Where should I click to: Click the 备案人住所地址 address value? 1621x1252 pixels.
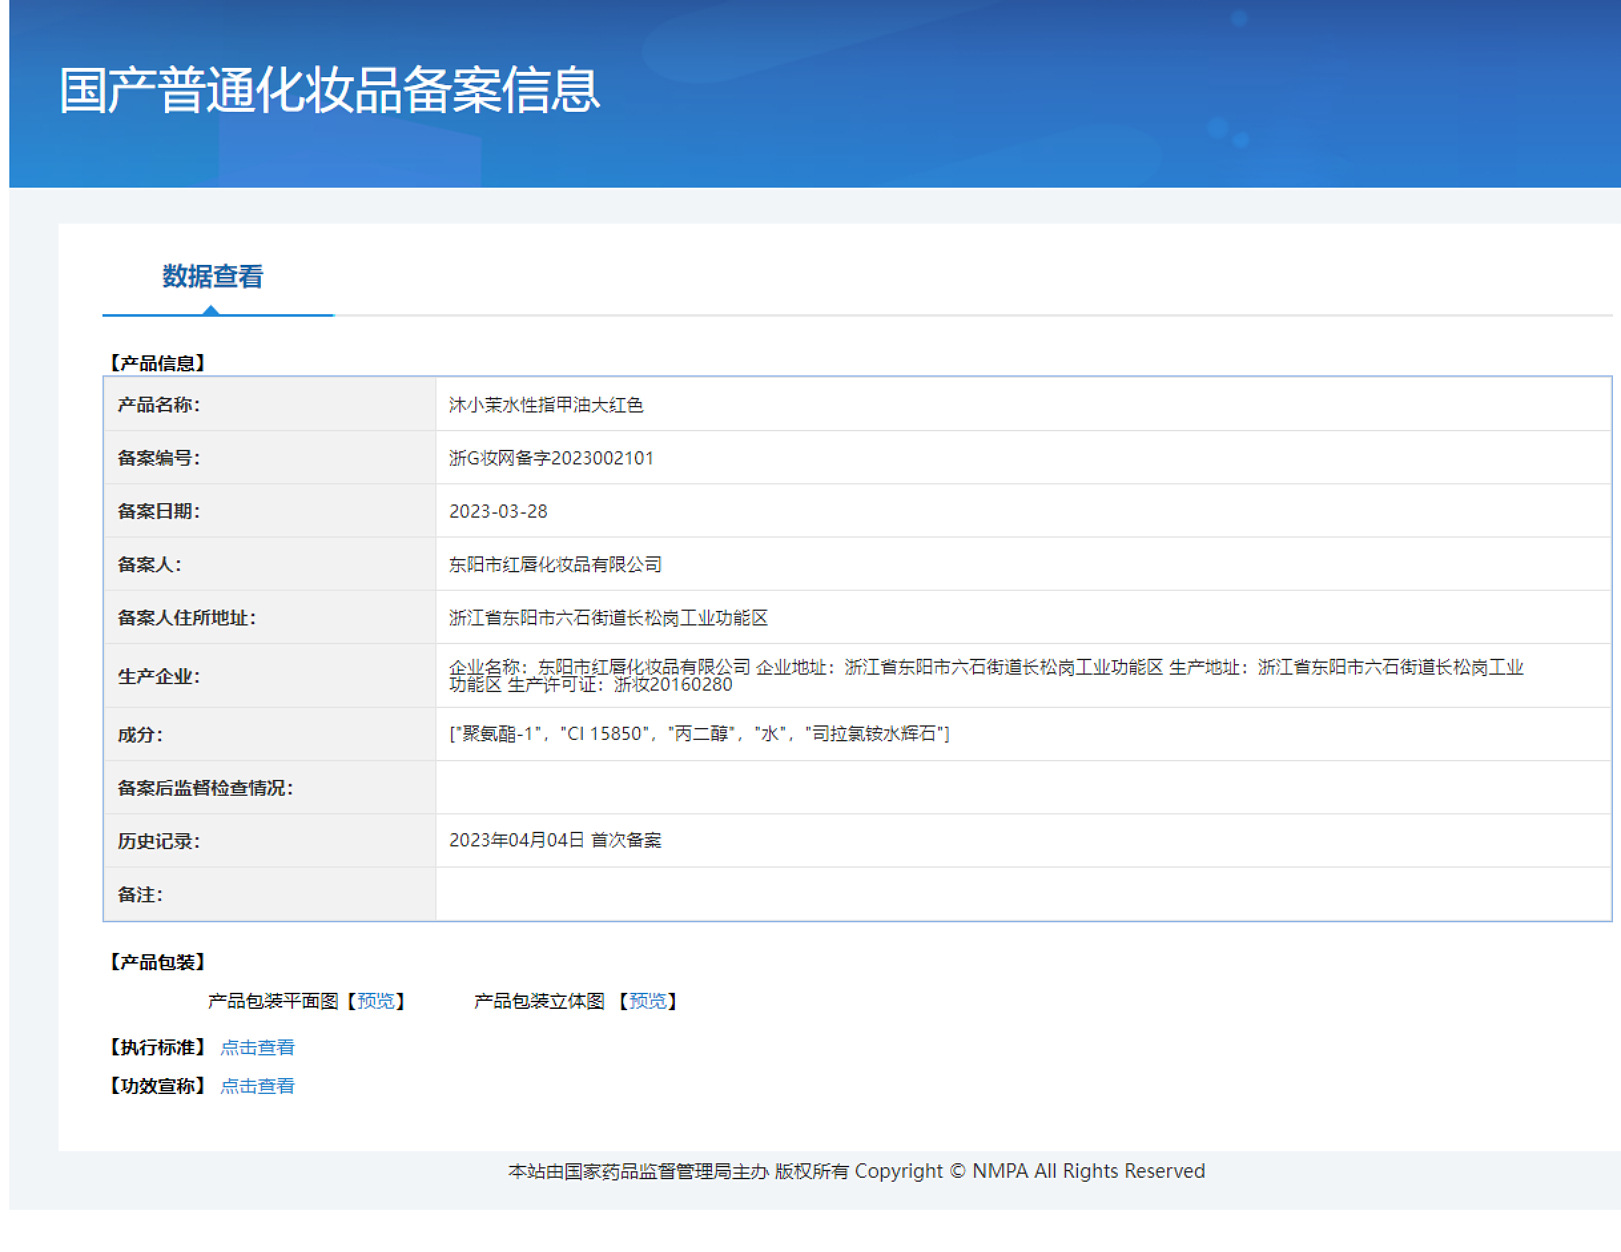[x=608, y=618]
